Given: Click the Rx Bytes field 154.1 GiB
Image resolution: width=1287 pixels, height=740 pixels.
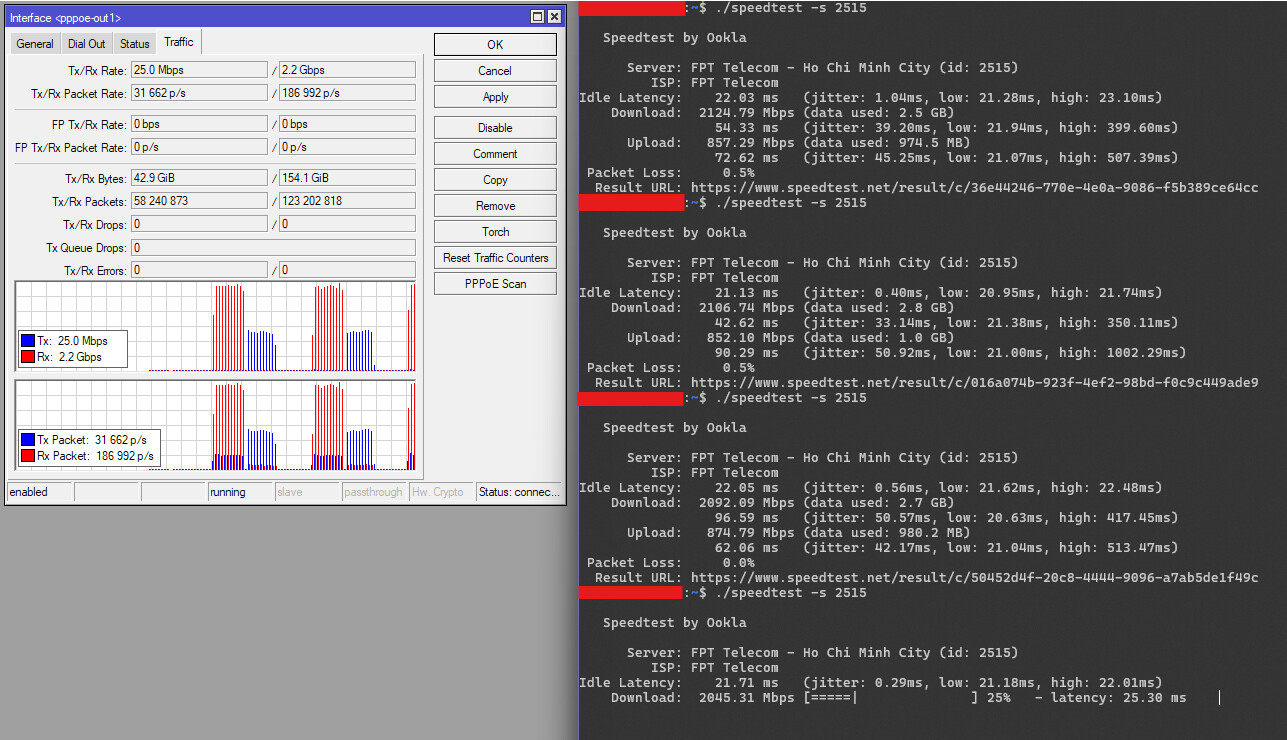Looking at the screenshot, I should [347, 178].
